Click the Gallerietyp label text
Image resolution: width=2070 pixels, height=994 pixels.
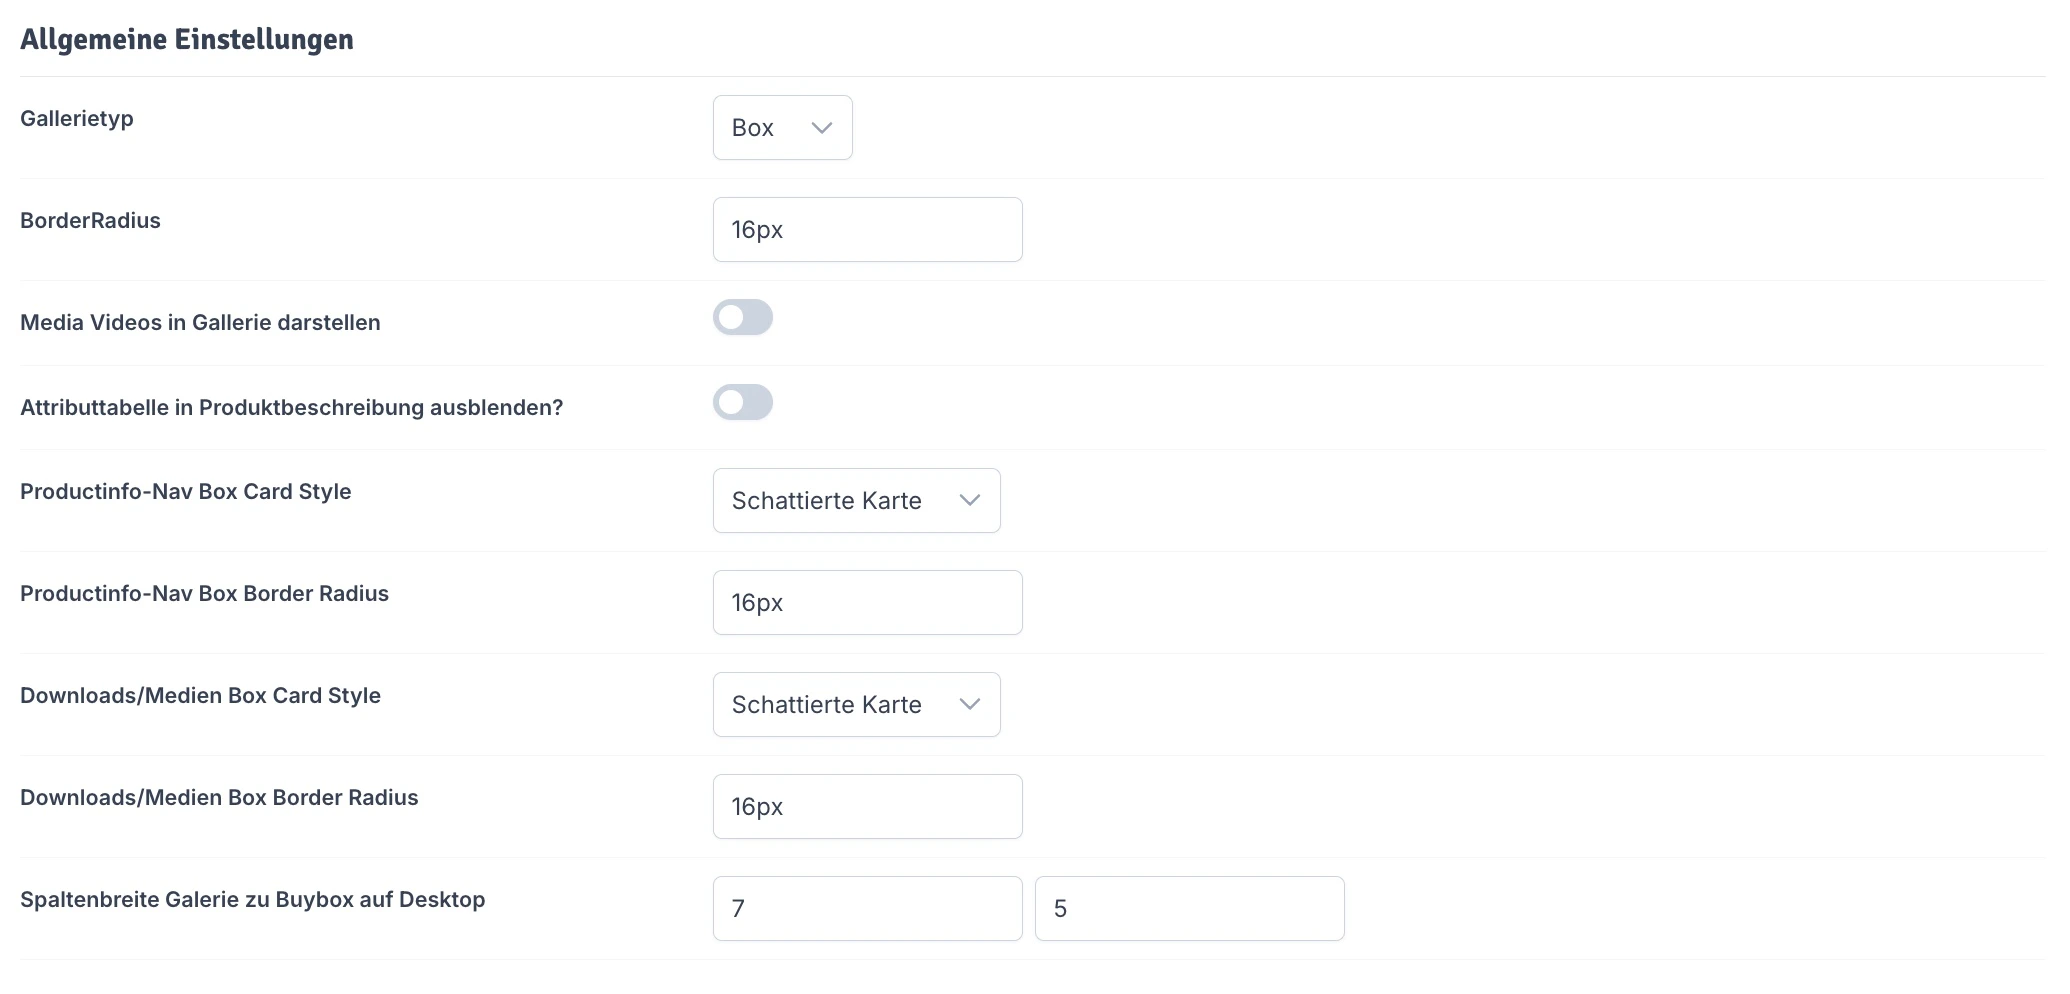77,119
